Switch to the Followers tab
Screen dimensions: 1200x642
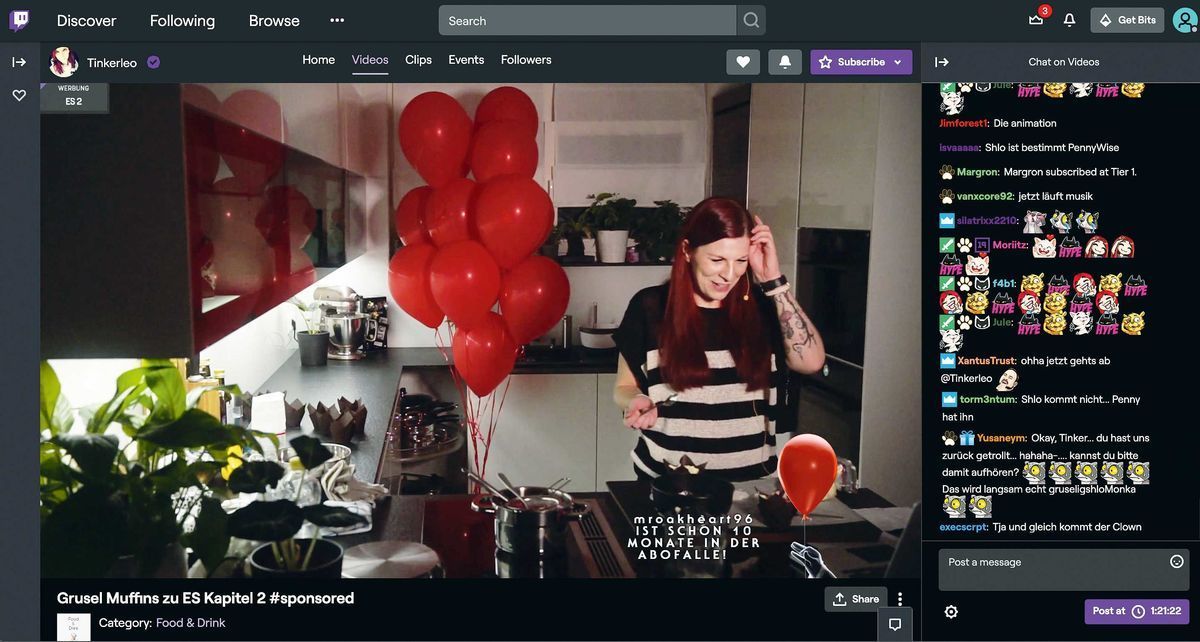click(526, 60)
